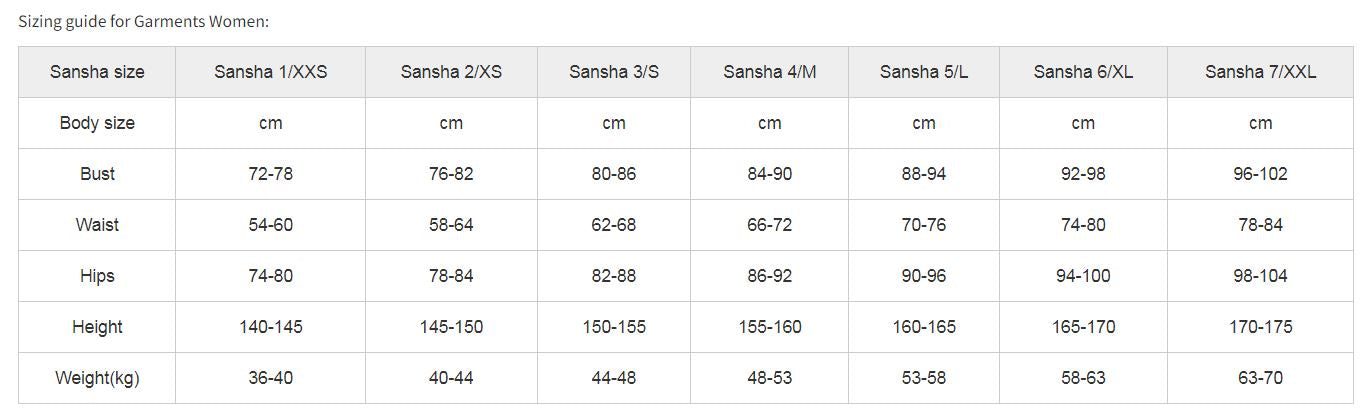
Task: Select the 96-102 bust cell
Action: click(x=1260, y=174)
